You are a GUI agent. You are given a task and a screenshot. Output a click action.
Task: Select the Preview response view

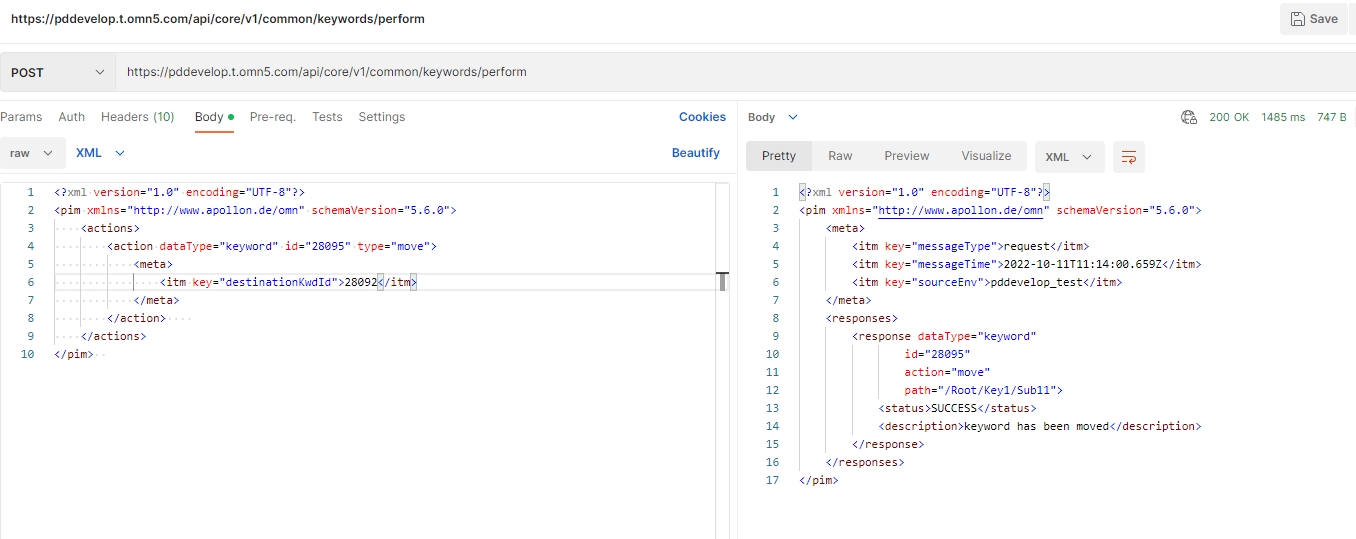pos(907,156)
